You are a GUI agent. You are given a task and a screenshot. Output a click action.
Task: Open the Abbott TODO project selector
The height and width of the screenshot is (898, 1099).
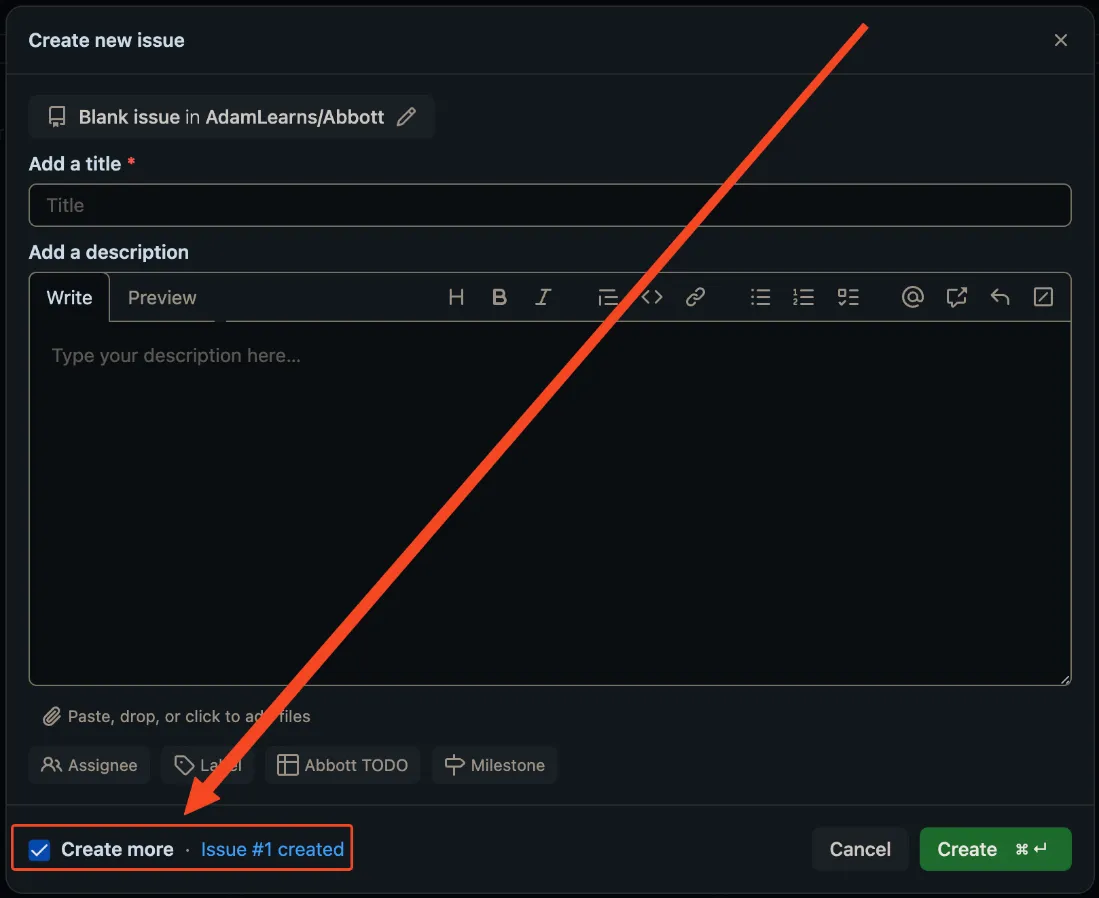coord(343,765)
